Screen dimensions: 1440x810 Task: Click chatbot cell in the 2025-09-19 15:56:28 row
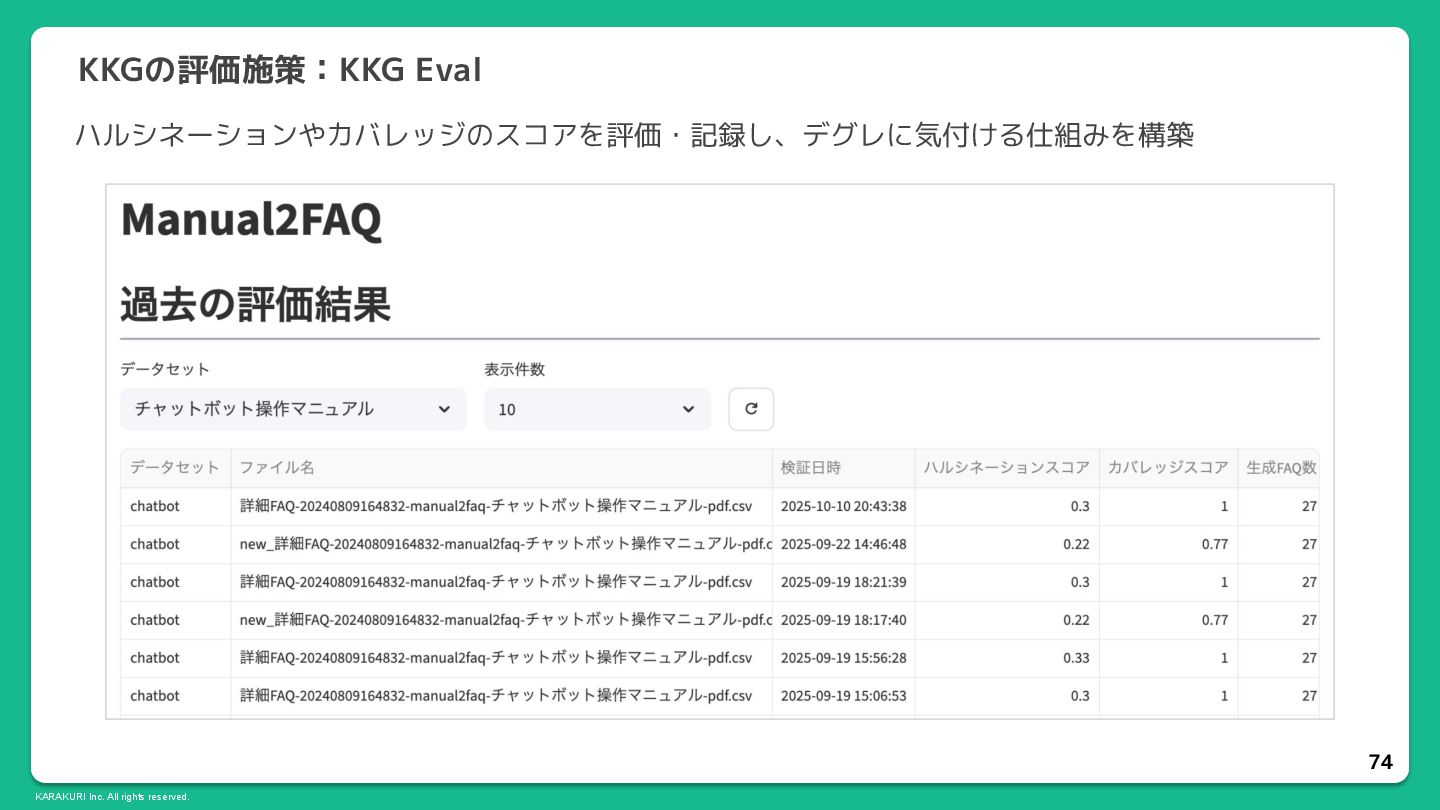coord(175,658)
